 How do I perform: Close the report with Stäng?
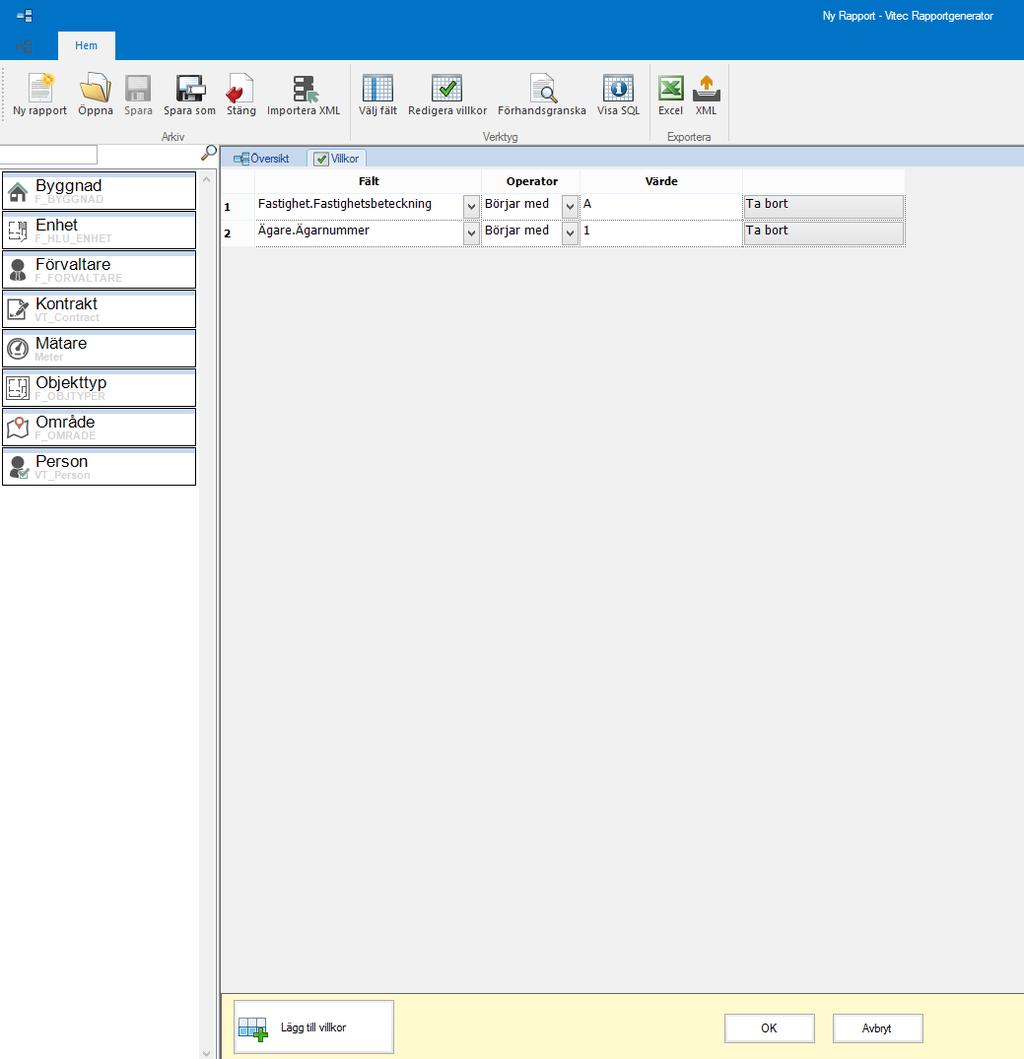241,95
